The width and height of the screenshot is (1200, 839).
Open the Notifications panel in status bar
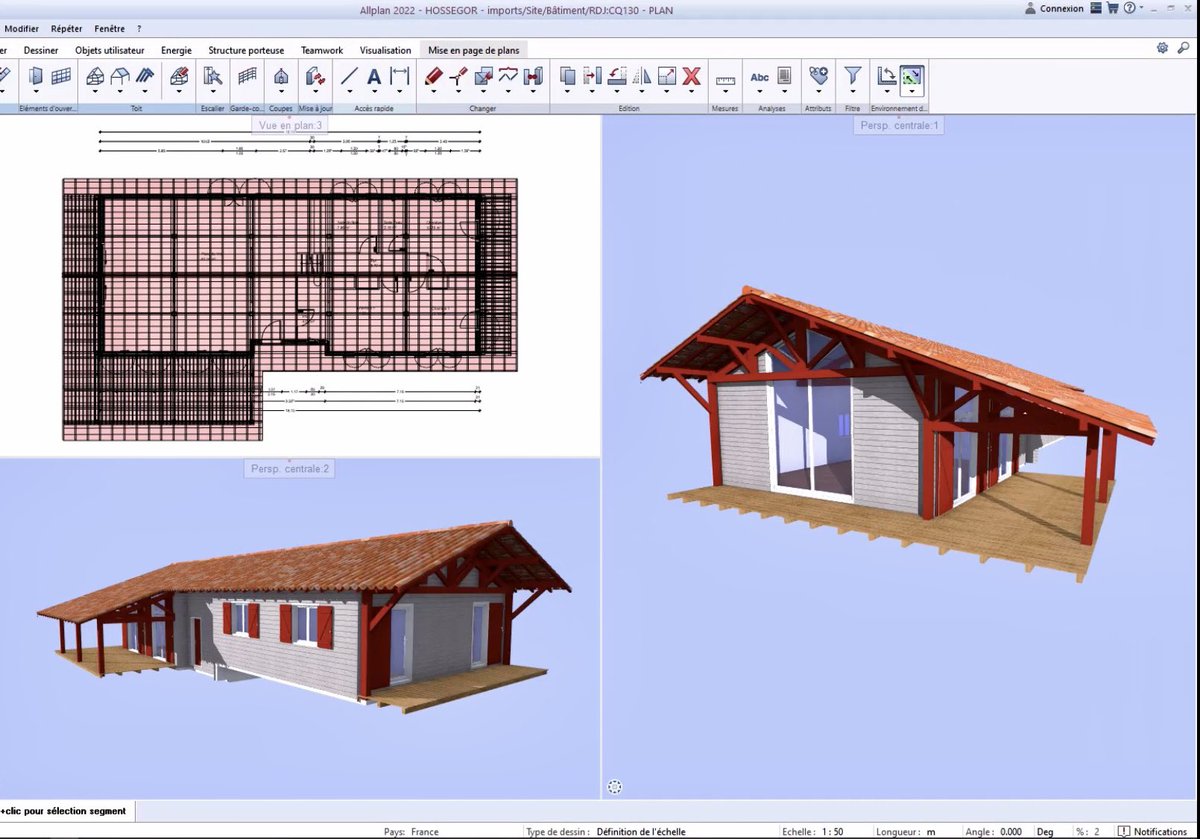click(1153, 832)
